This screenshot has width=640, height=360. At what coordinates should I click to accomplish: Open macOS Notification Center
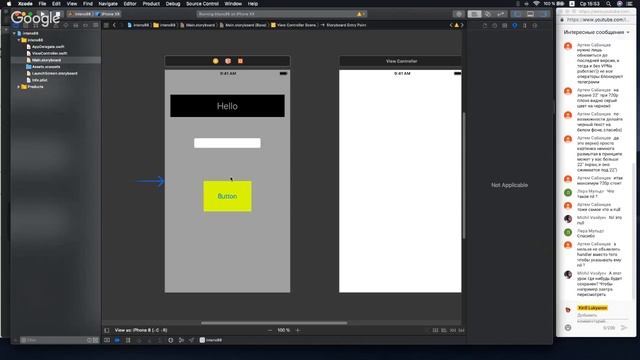[629, 4]
